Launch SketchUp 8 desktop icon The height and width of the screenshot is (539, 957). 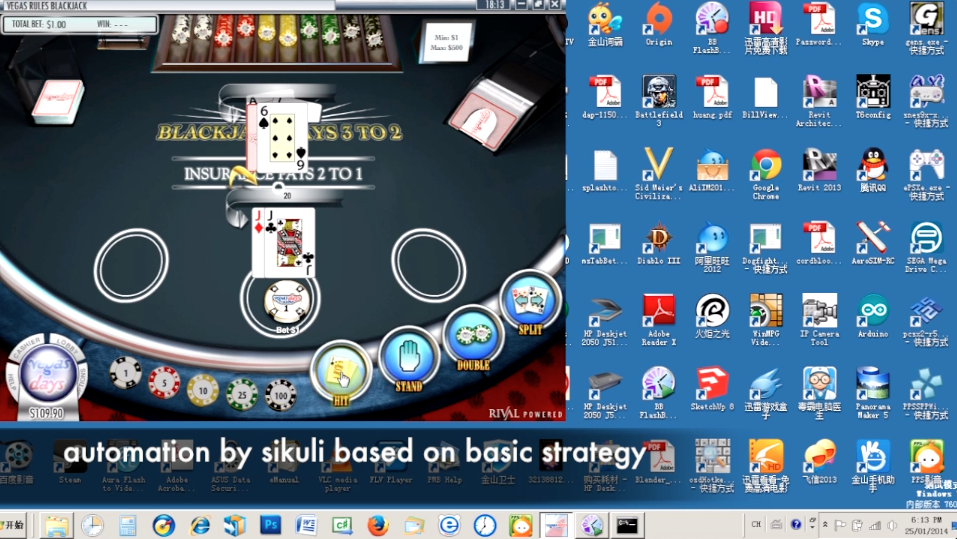(x=712, y=389)
